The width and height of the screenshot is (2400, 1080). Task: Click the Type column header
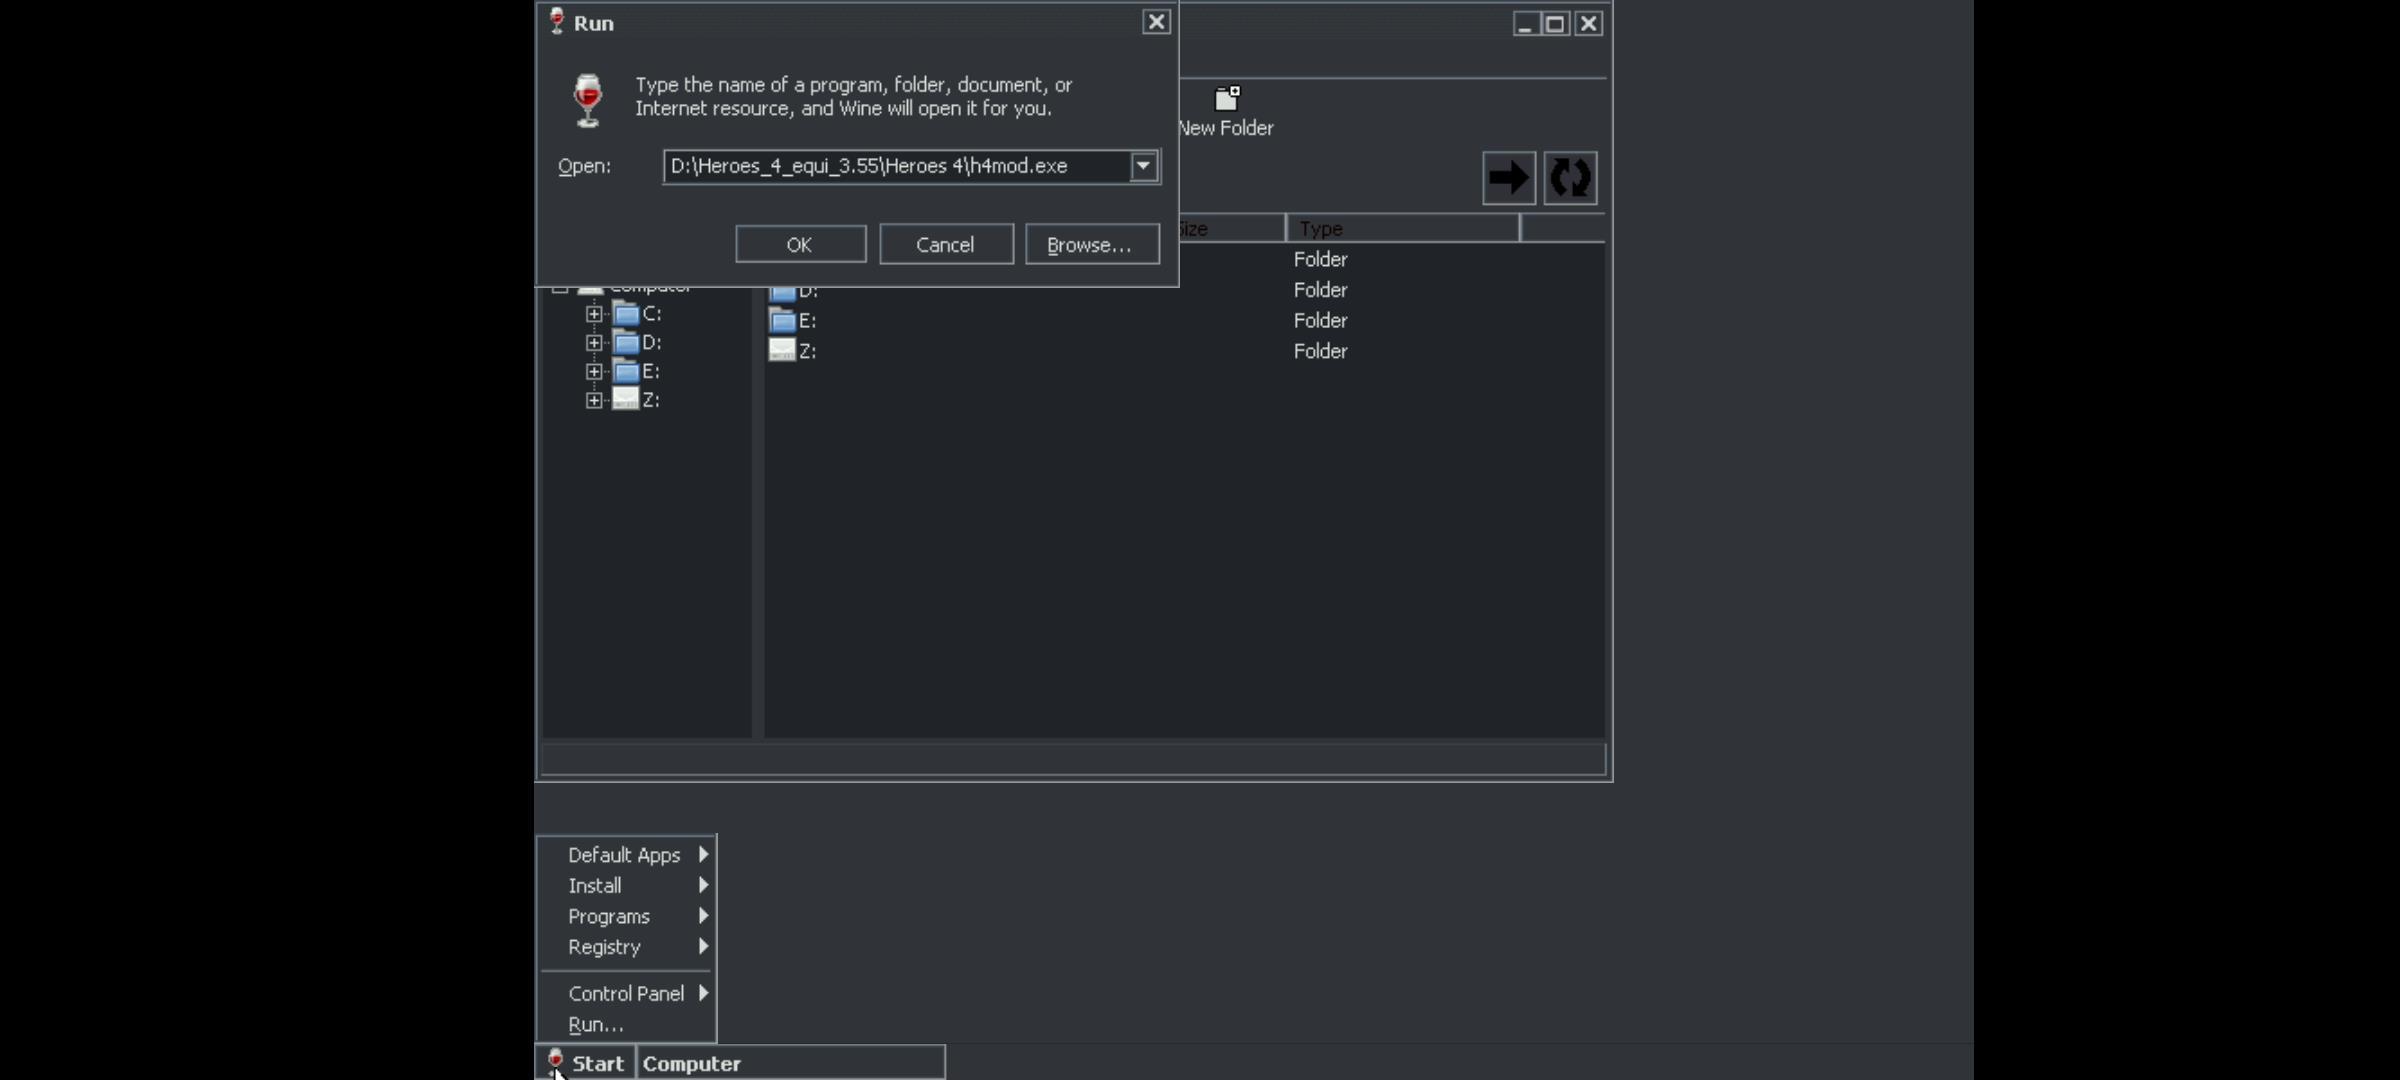point(1400,229)
